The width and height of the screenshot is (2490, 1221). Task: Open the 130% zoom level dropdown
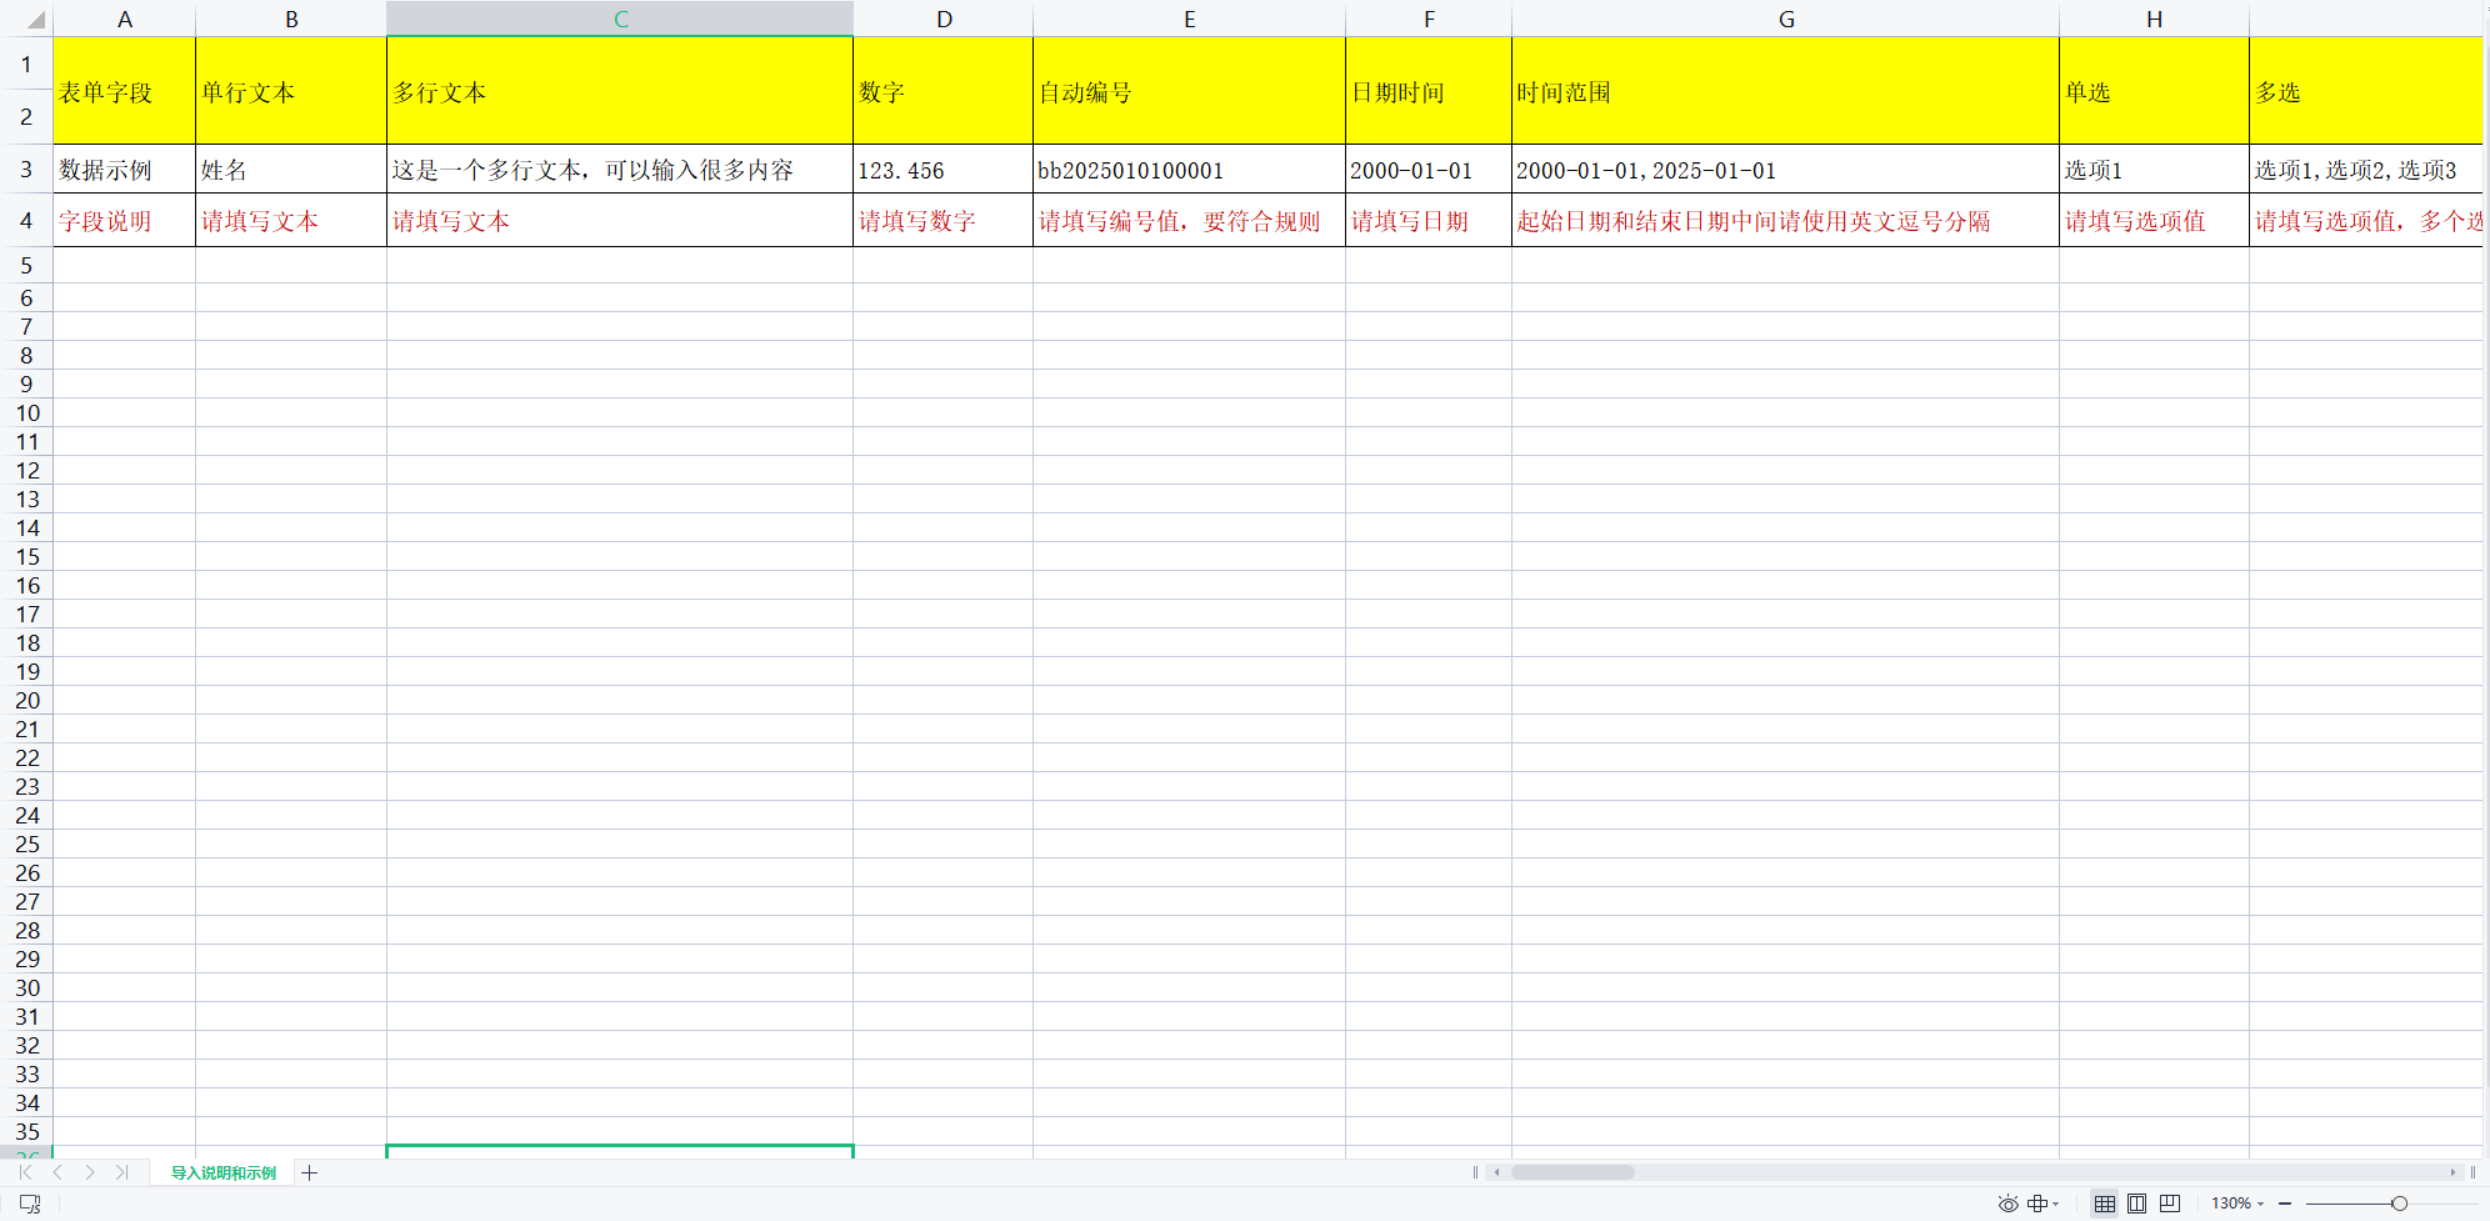pos(2236,1204)
